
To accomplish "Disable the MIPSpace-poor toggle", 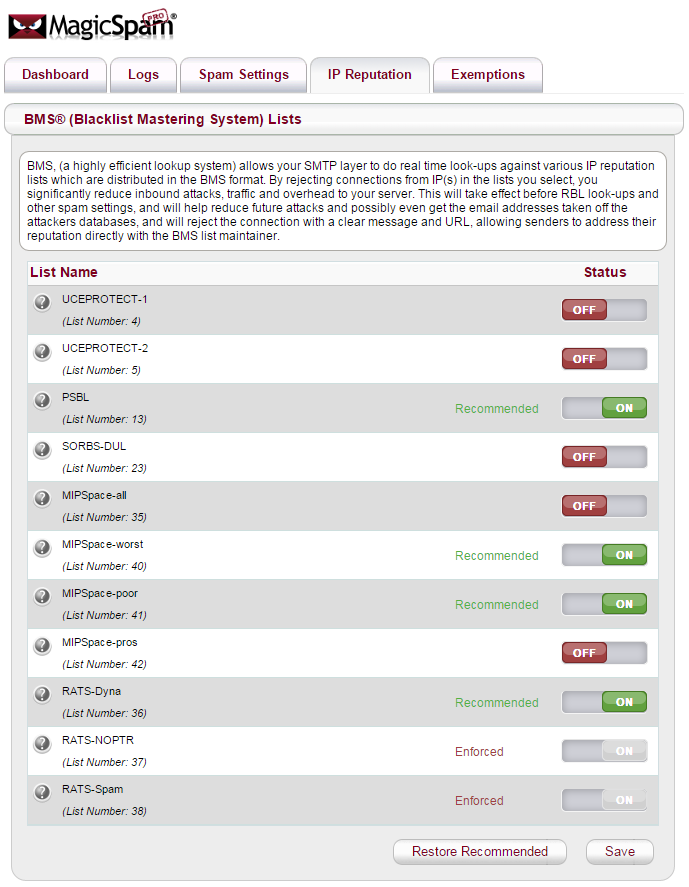I will pyautogui.click(x=604, y=604).
